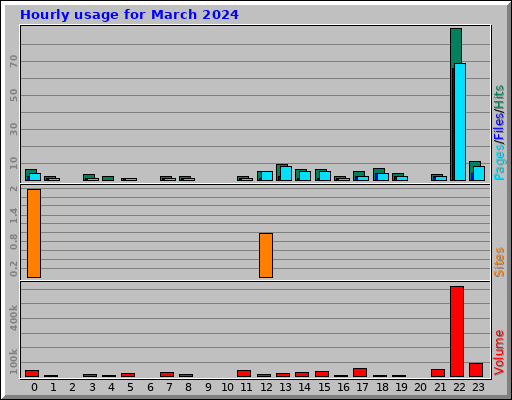Click the red Volume bar at hour 11
This screenshot has width=512, height=400.
click(244, 373)
